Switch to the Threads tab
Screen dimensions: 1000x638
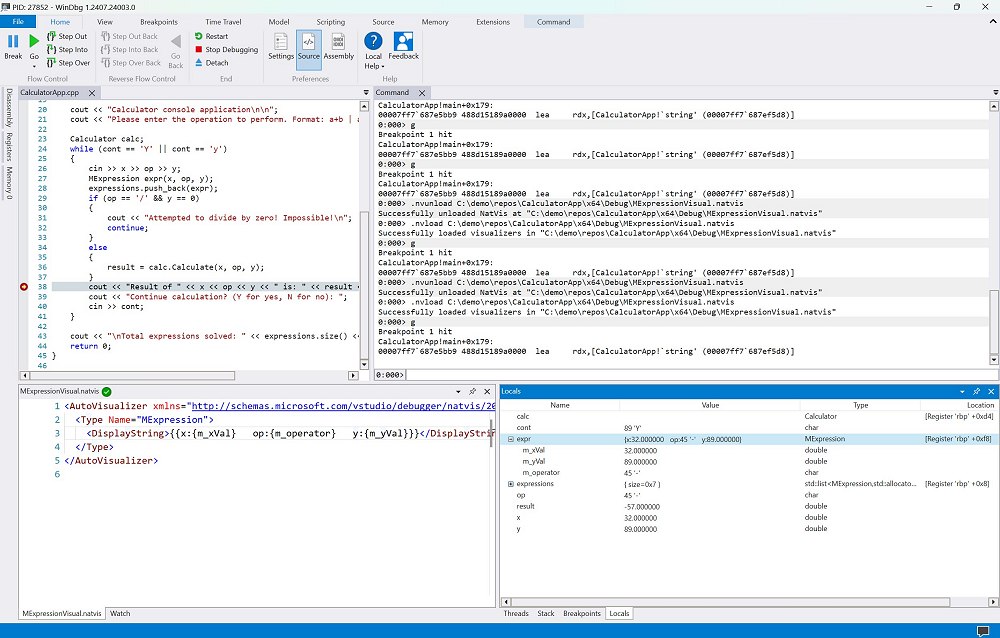pyautogui.click(x=516, y=614)
